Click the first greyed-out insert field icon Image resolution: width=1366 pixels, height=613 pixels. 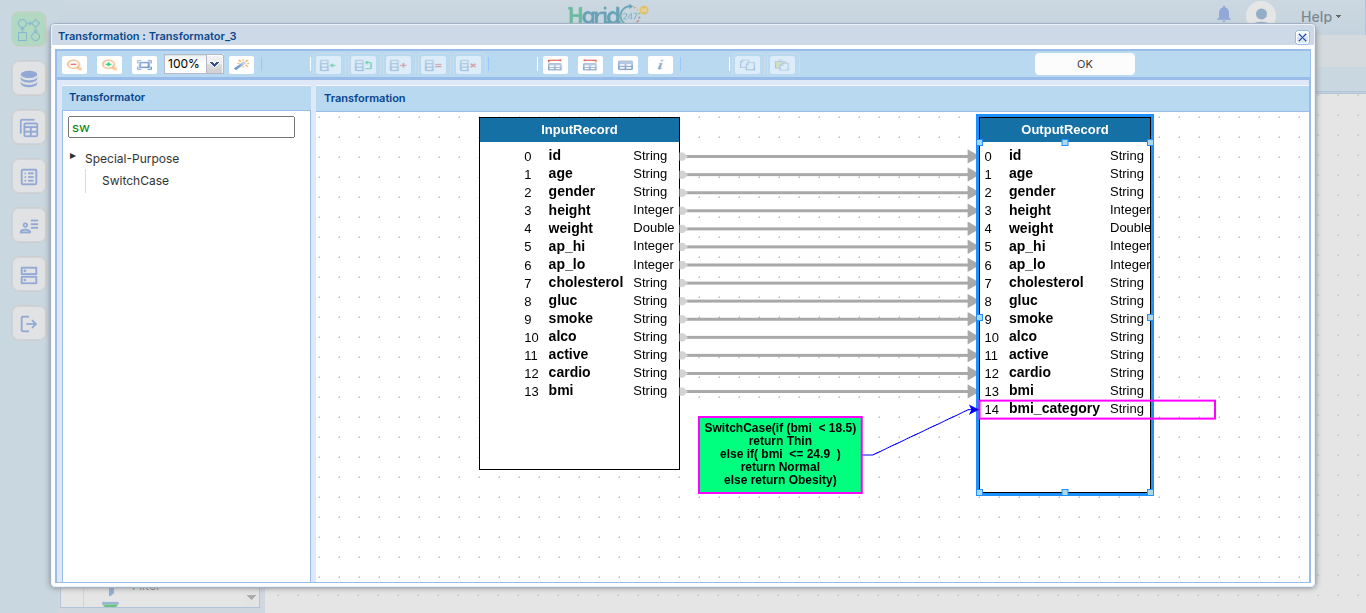[x=328, y=64]
